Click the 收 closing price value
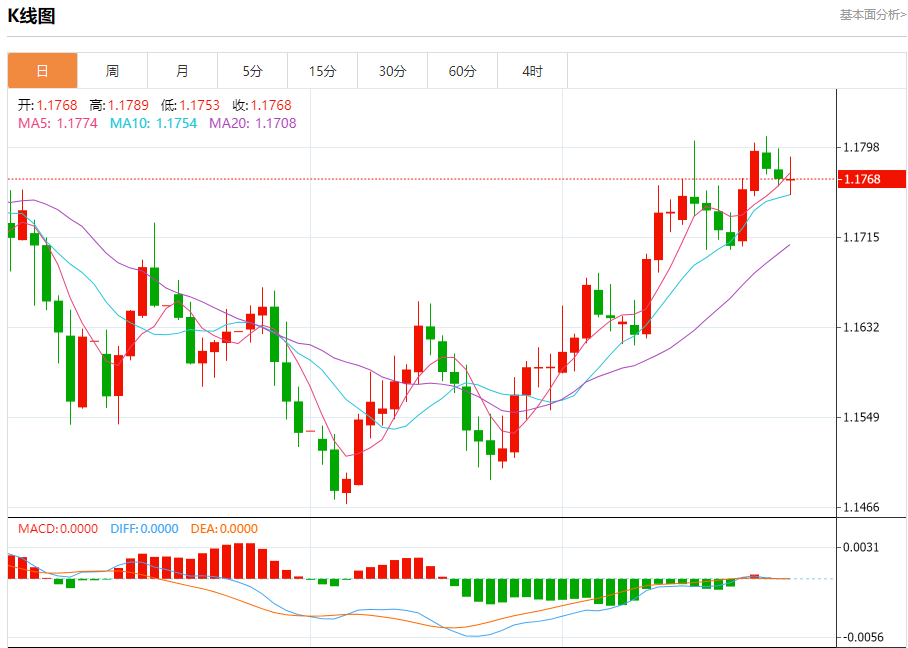This screenshot has height=648, width=908. 262,105
